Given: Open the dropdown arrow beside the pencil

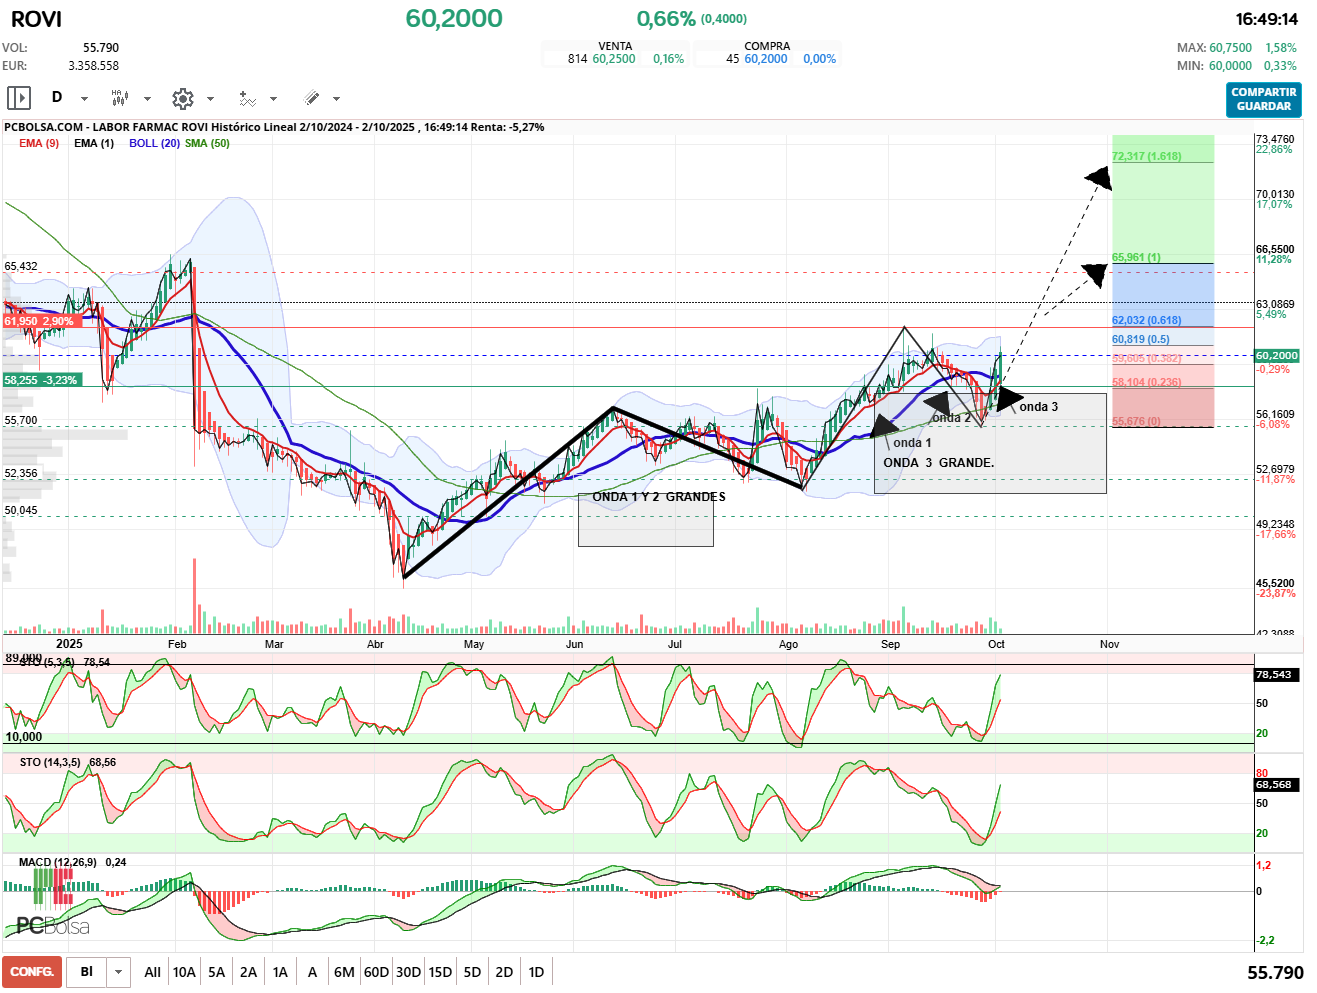Looking at the screenshot, I should pyautogui.click(x=336, y=98).
